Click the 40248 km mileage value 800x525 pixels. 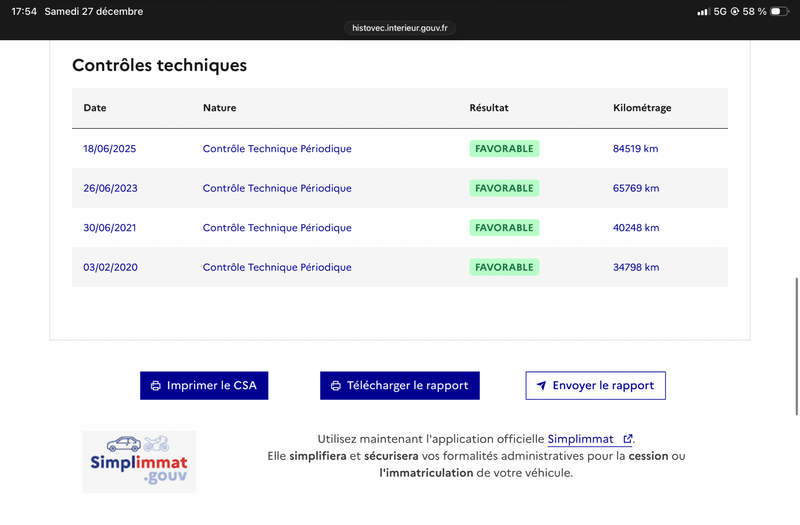[x=636, y=228]
